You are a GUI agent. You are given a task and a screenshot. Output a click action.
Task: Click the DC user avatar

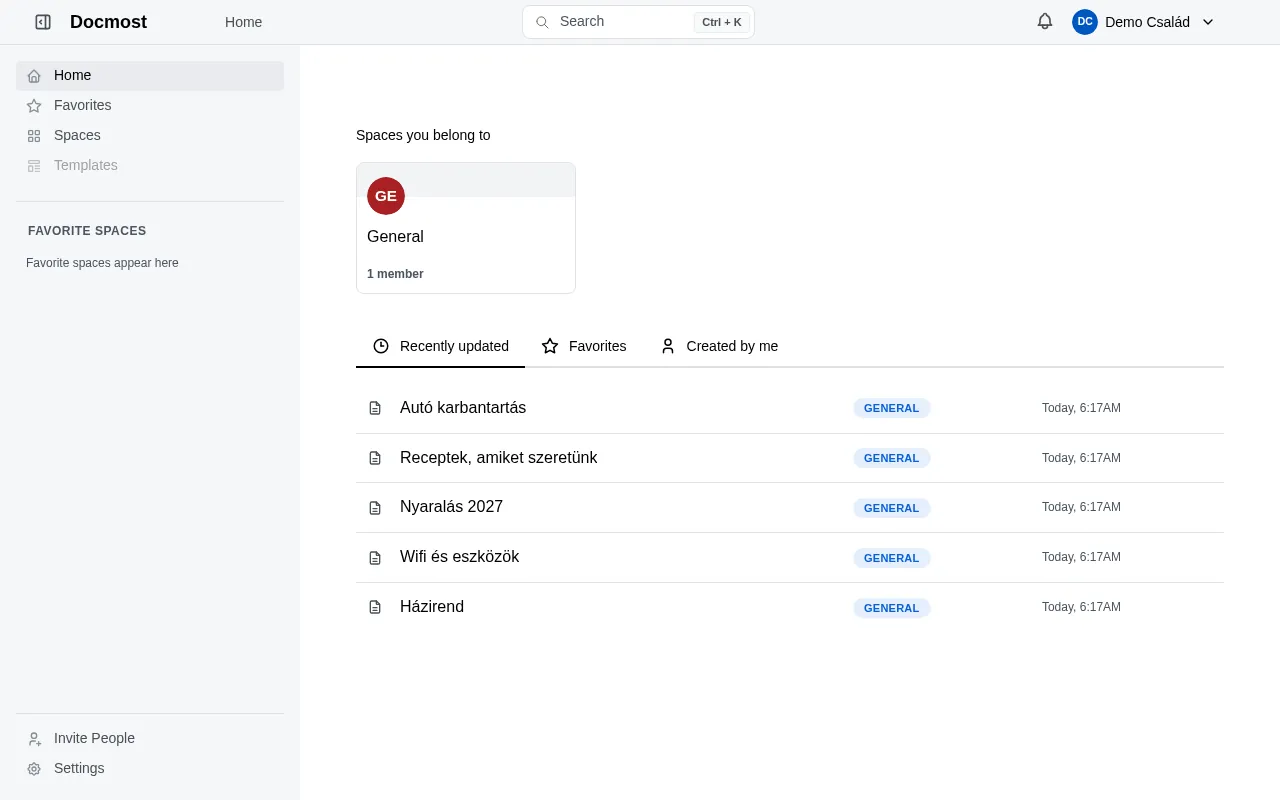(1085, 22)
